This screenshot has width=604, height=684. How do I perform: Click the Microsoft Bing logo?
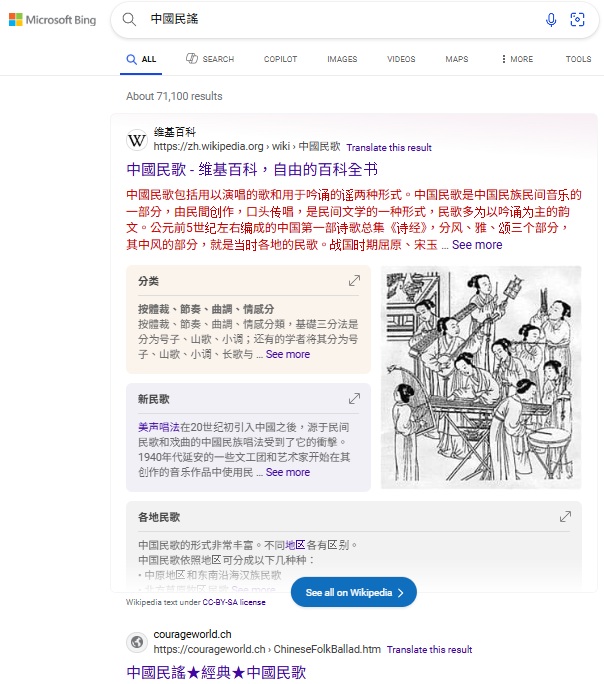tap(52, 20)
